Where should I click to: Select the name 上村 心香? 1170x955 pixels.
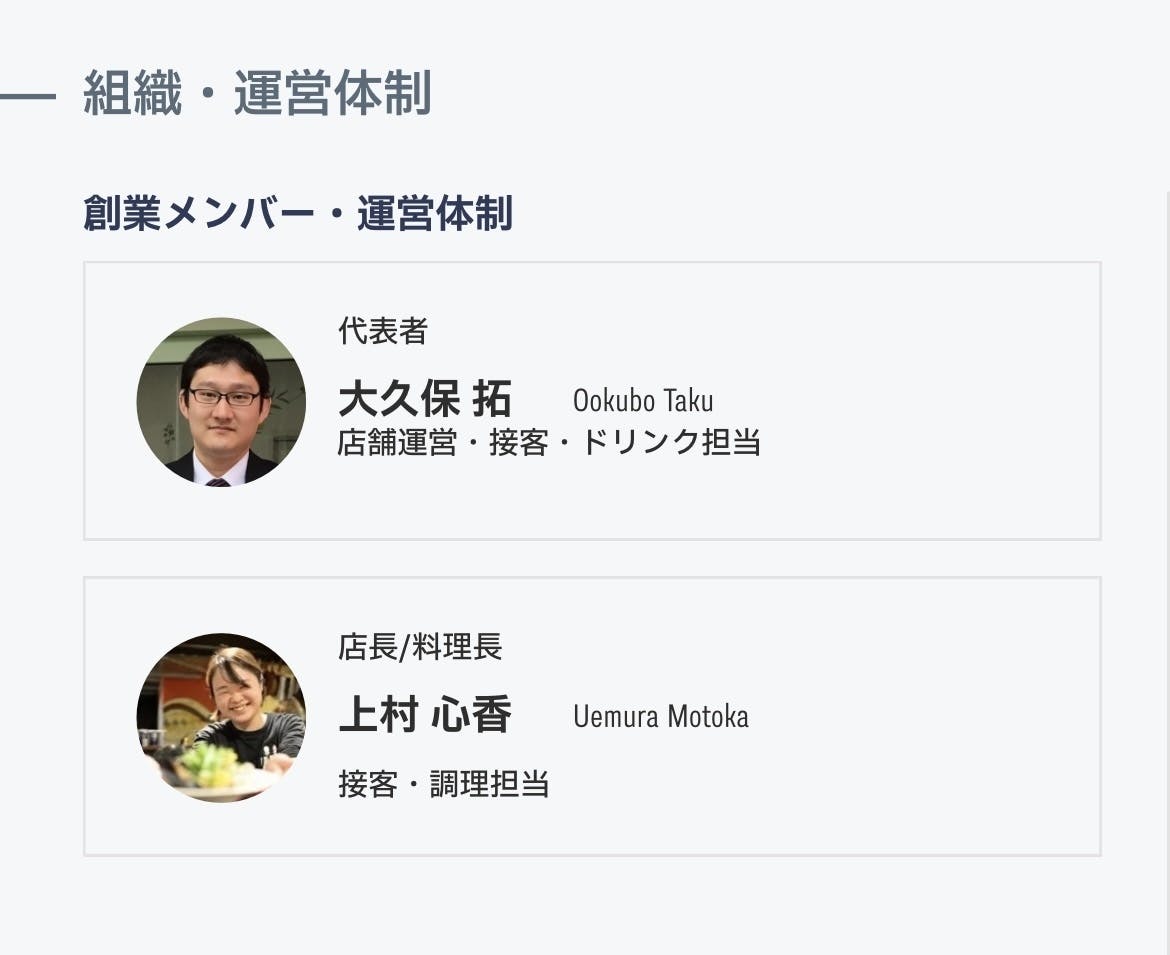425,715
